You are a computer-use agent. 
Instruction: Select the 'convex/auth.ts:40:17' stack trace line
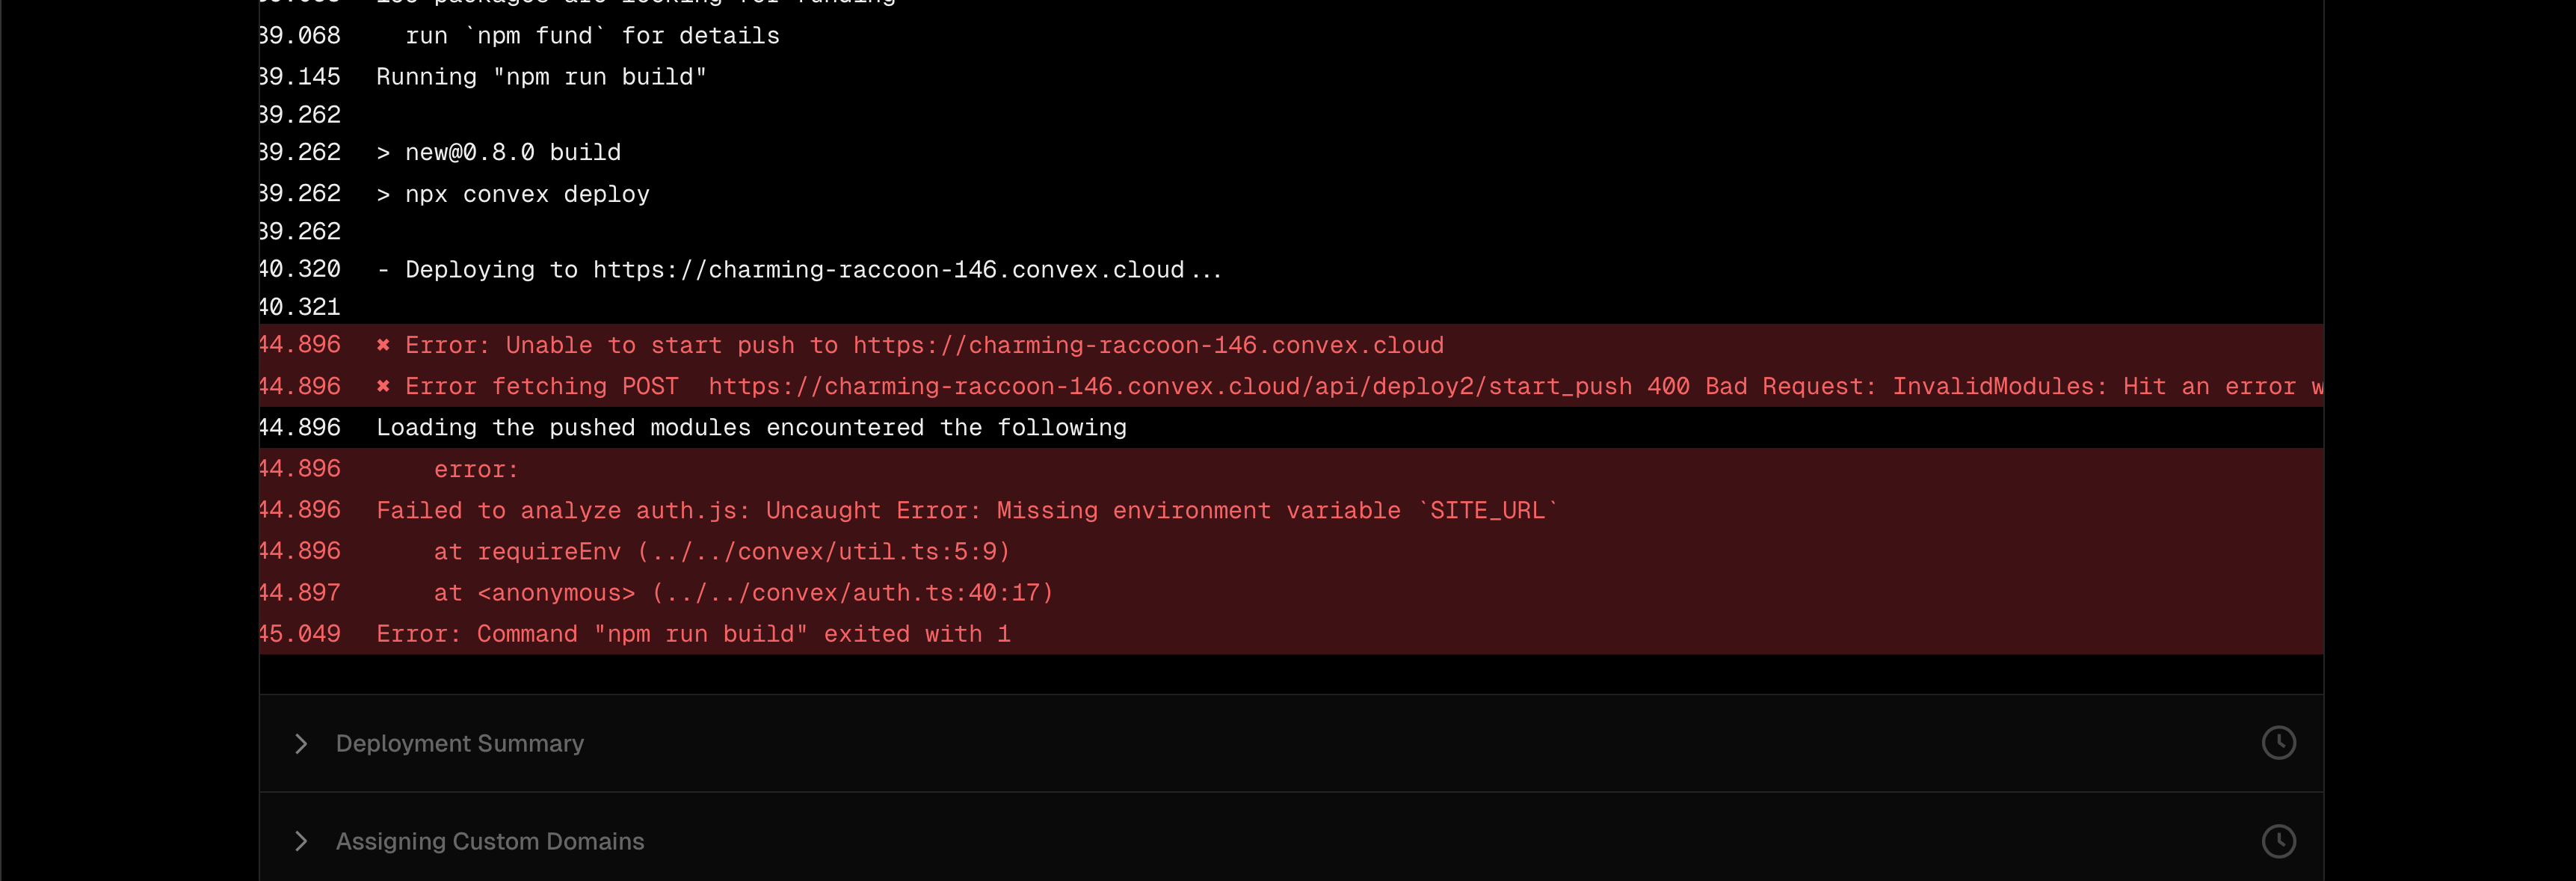pyautogui.click(x=1290, y=593)
